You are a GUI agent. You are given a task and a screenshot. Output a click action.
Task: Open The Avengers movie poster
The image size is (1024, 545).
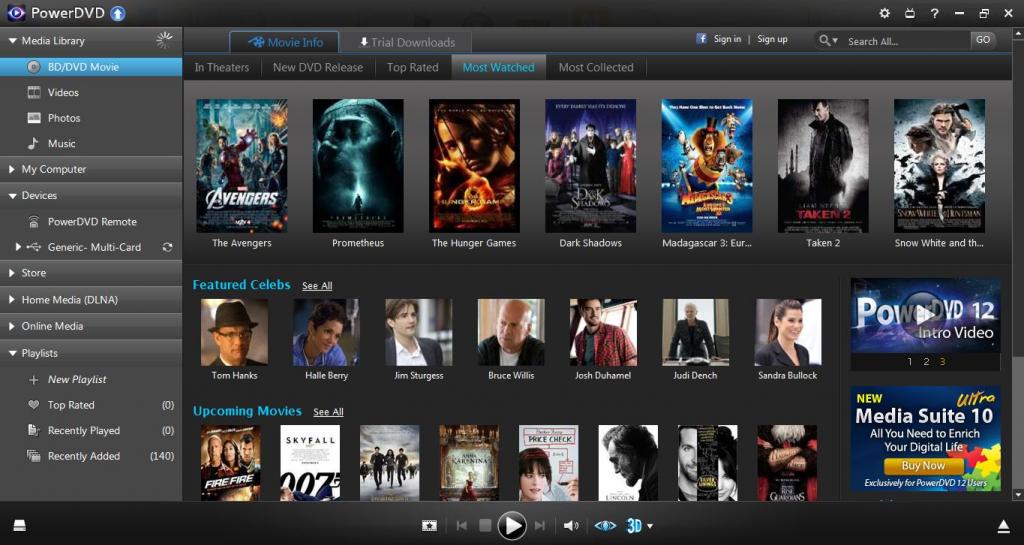[242, 166]
